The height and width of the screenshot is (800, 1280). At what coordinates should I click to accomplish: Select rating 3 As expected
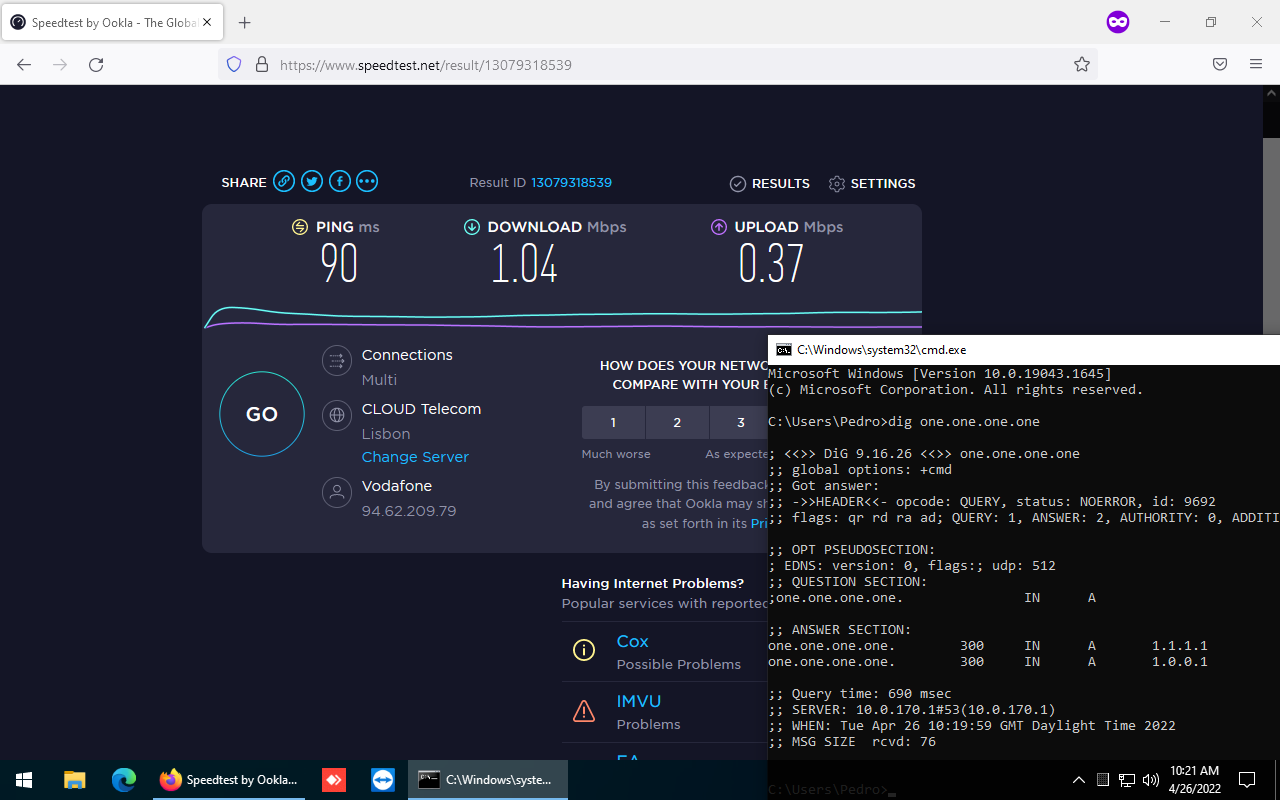(740, 422)
